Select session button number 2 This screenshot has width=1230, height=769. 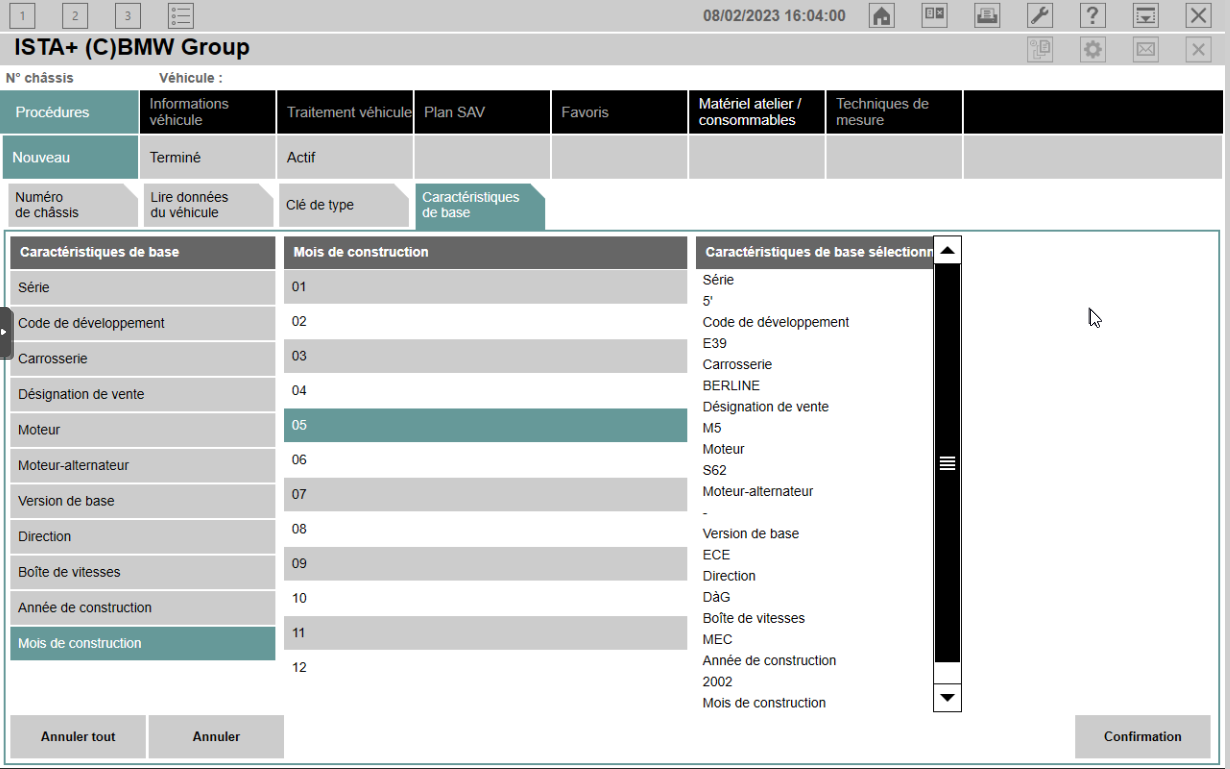[75, 15]
